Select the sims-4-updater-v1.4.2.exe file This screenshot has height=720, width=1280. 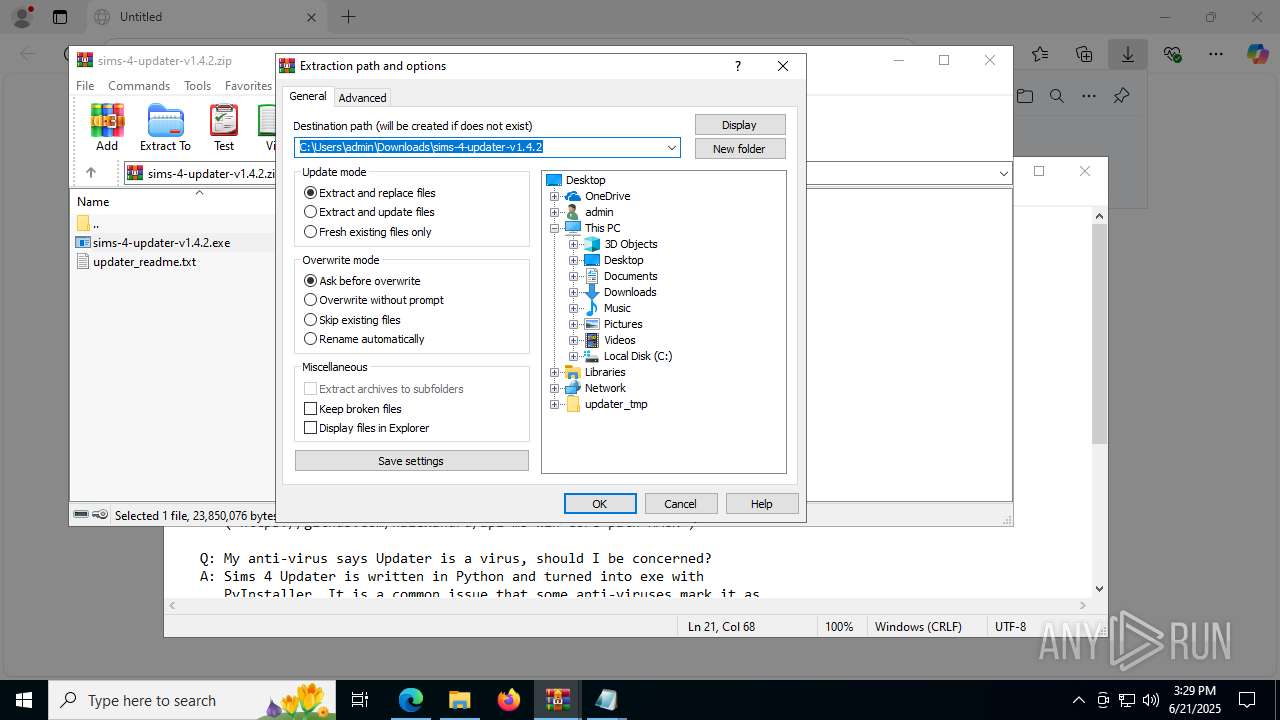153,242
